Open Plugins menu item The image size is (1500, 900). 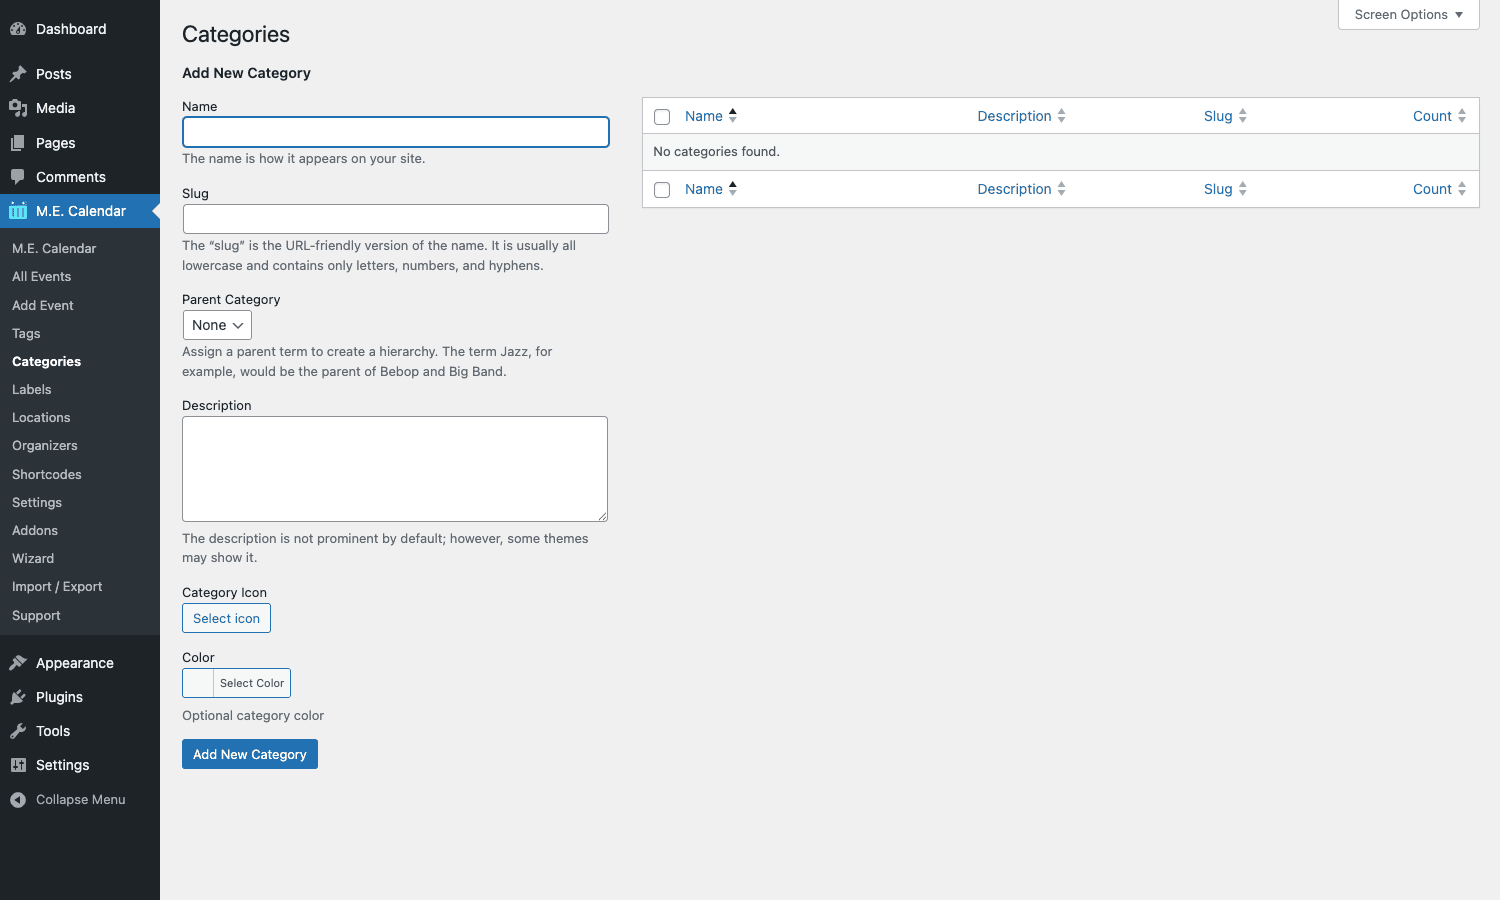[x=80, y=697]
